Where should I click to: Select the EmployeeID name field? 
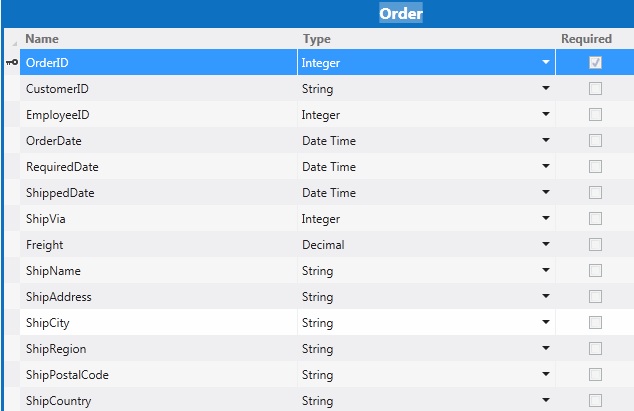click(x=58, y=115)
